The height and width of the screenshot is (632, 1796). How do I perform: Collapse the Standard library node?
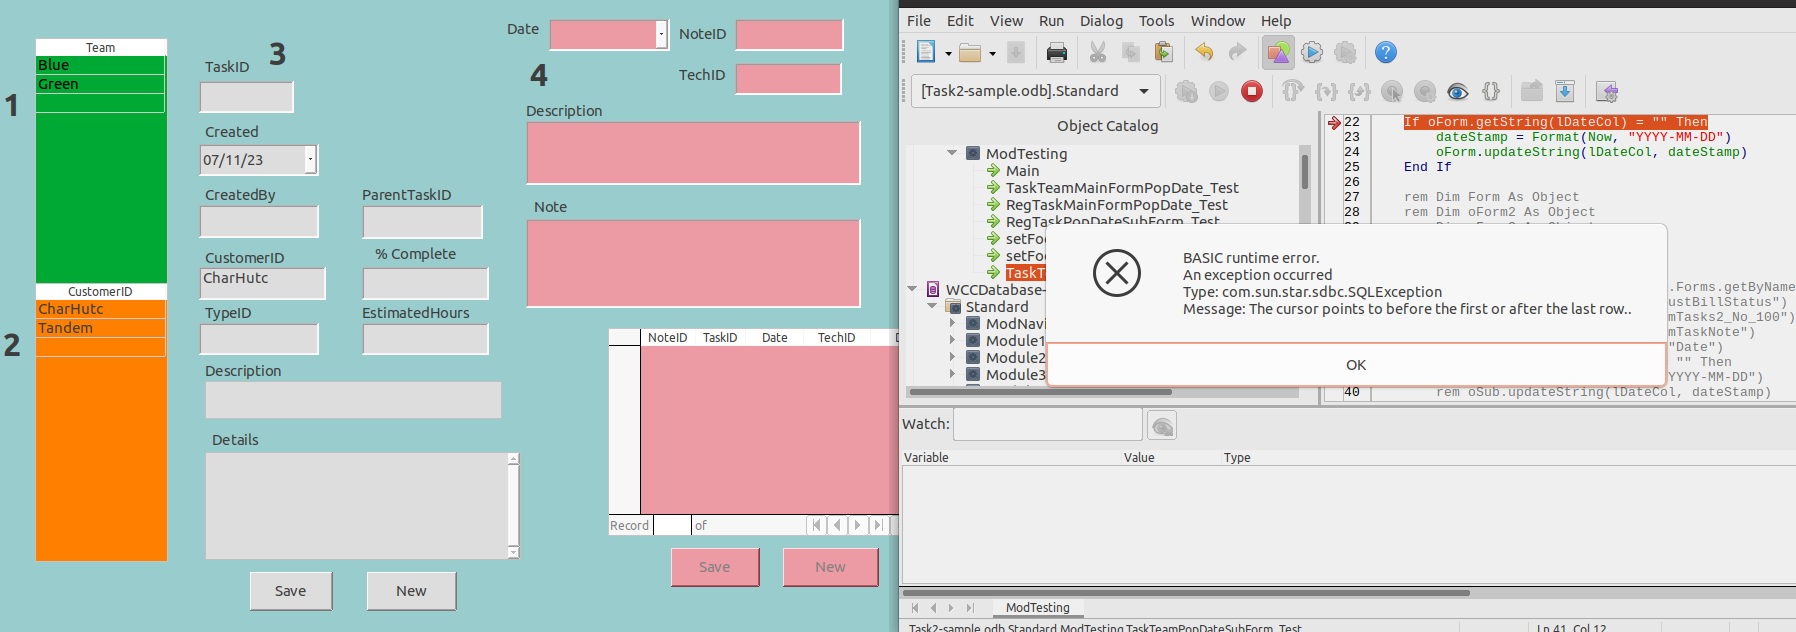click(932, 306)
